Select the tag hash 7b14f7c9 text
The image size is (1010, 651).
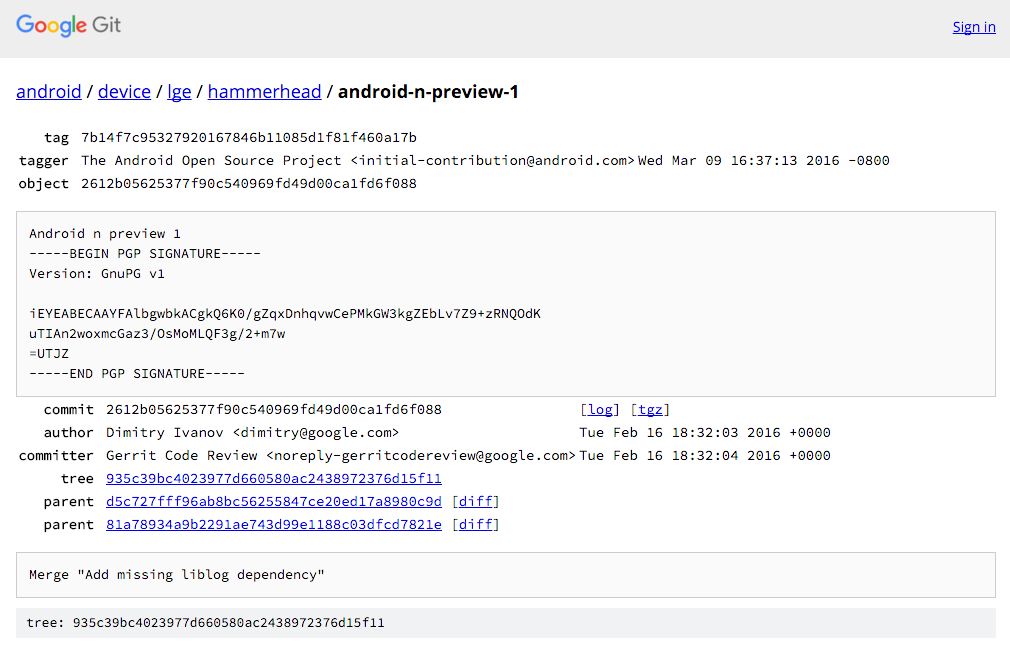tap(249, 138)
